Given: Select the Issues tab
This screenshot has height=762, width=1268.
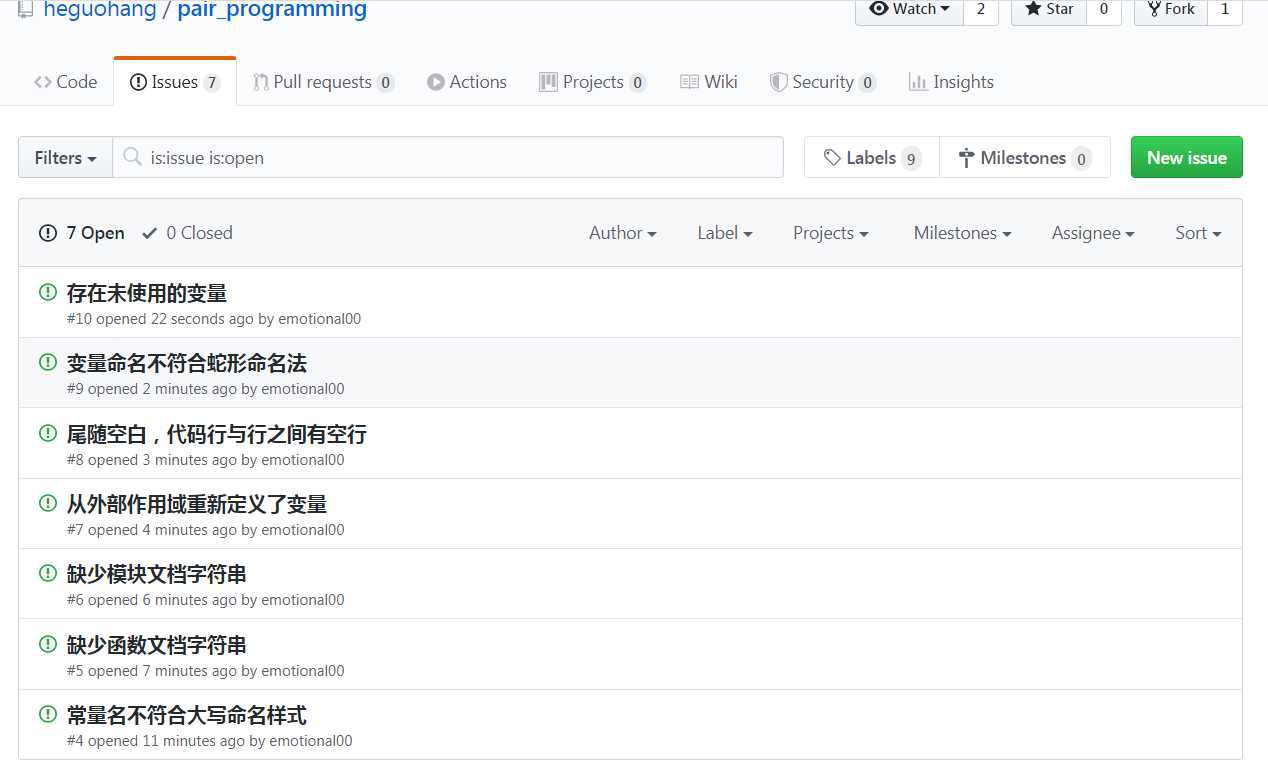Looking at the screenshot, I should click(175, 82).
